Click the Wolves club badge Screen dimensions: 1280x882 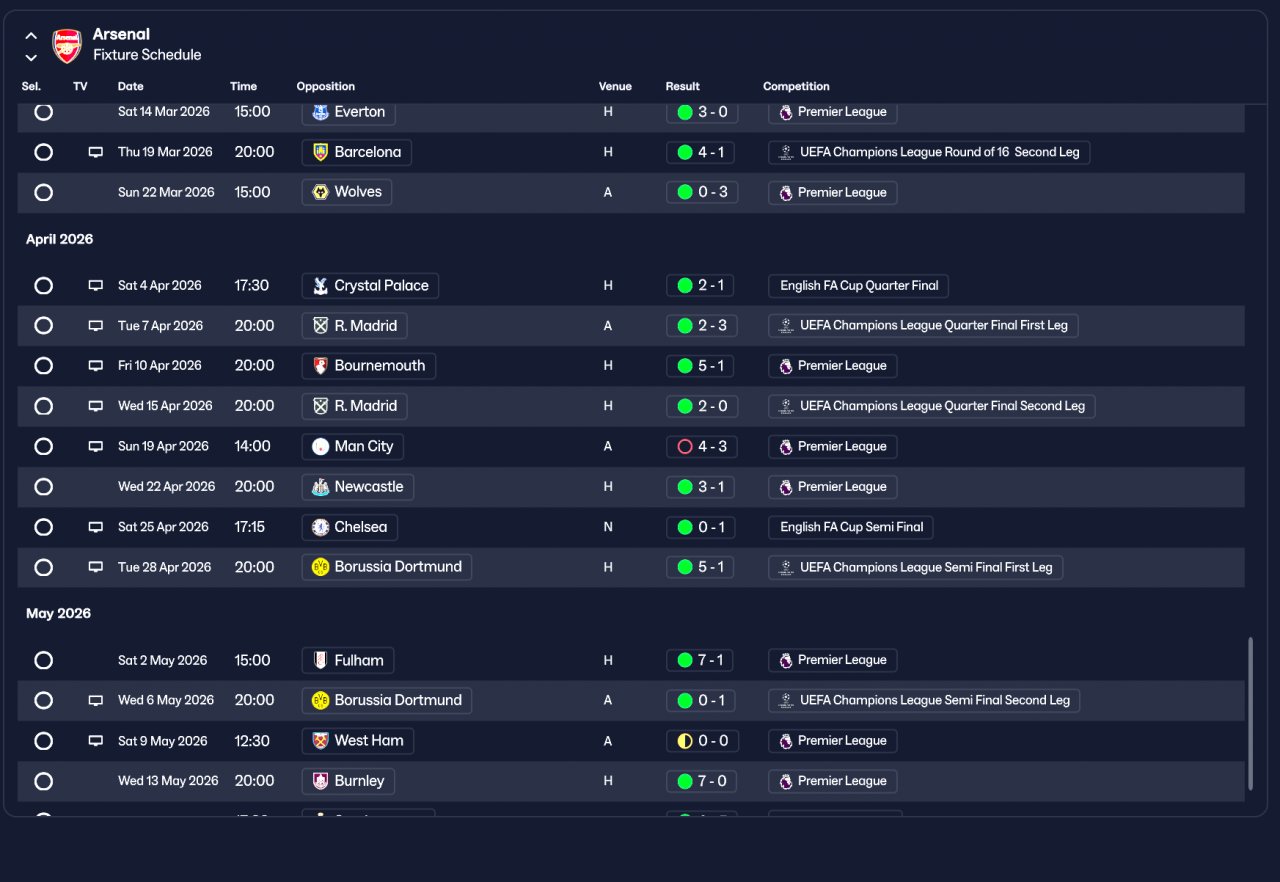(x=320, y=192)
